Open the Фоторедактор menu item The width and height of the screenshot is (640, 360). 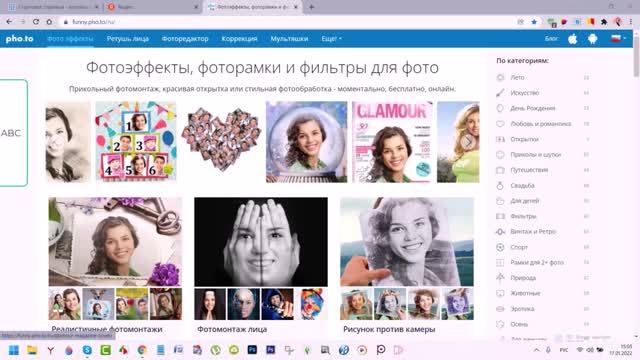(185, 39)
